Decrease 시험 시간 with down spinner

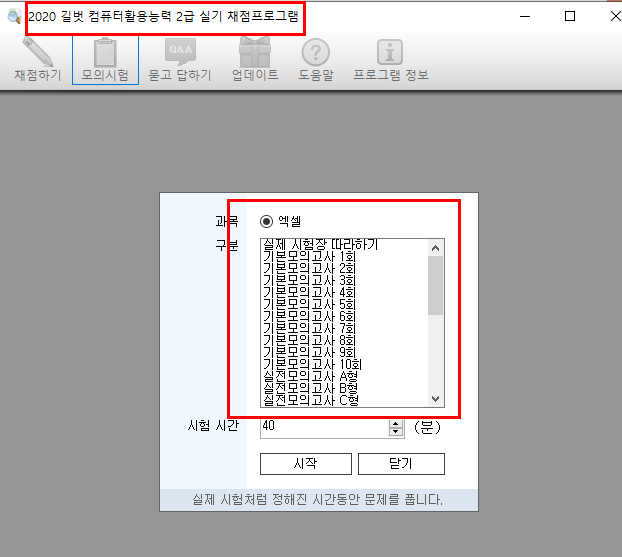tap(395, 432)
